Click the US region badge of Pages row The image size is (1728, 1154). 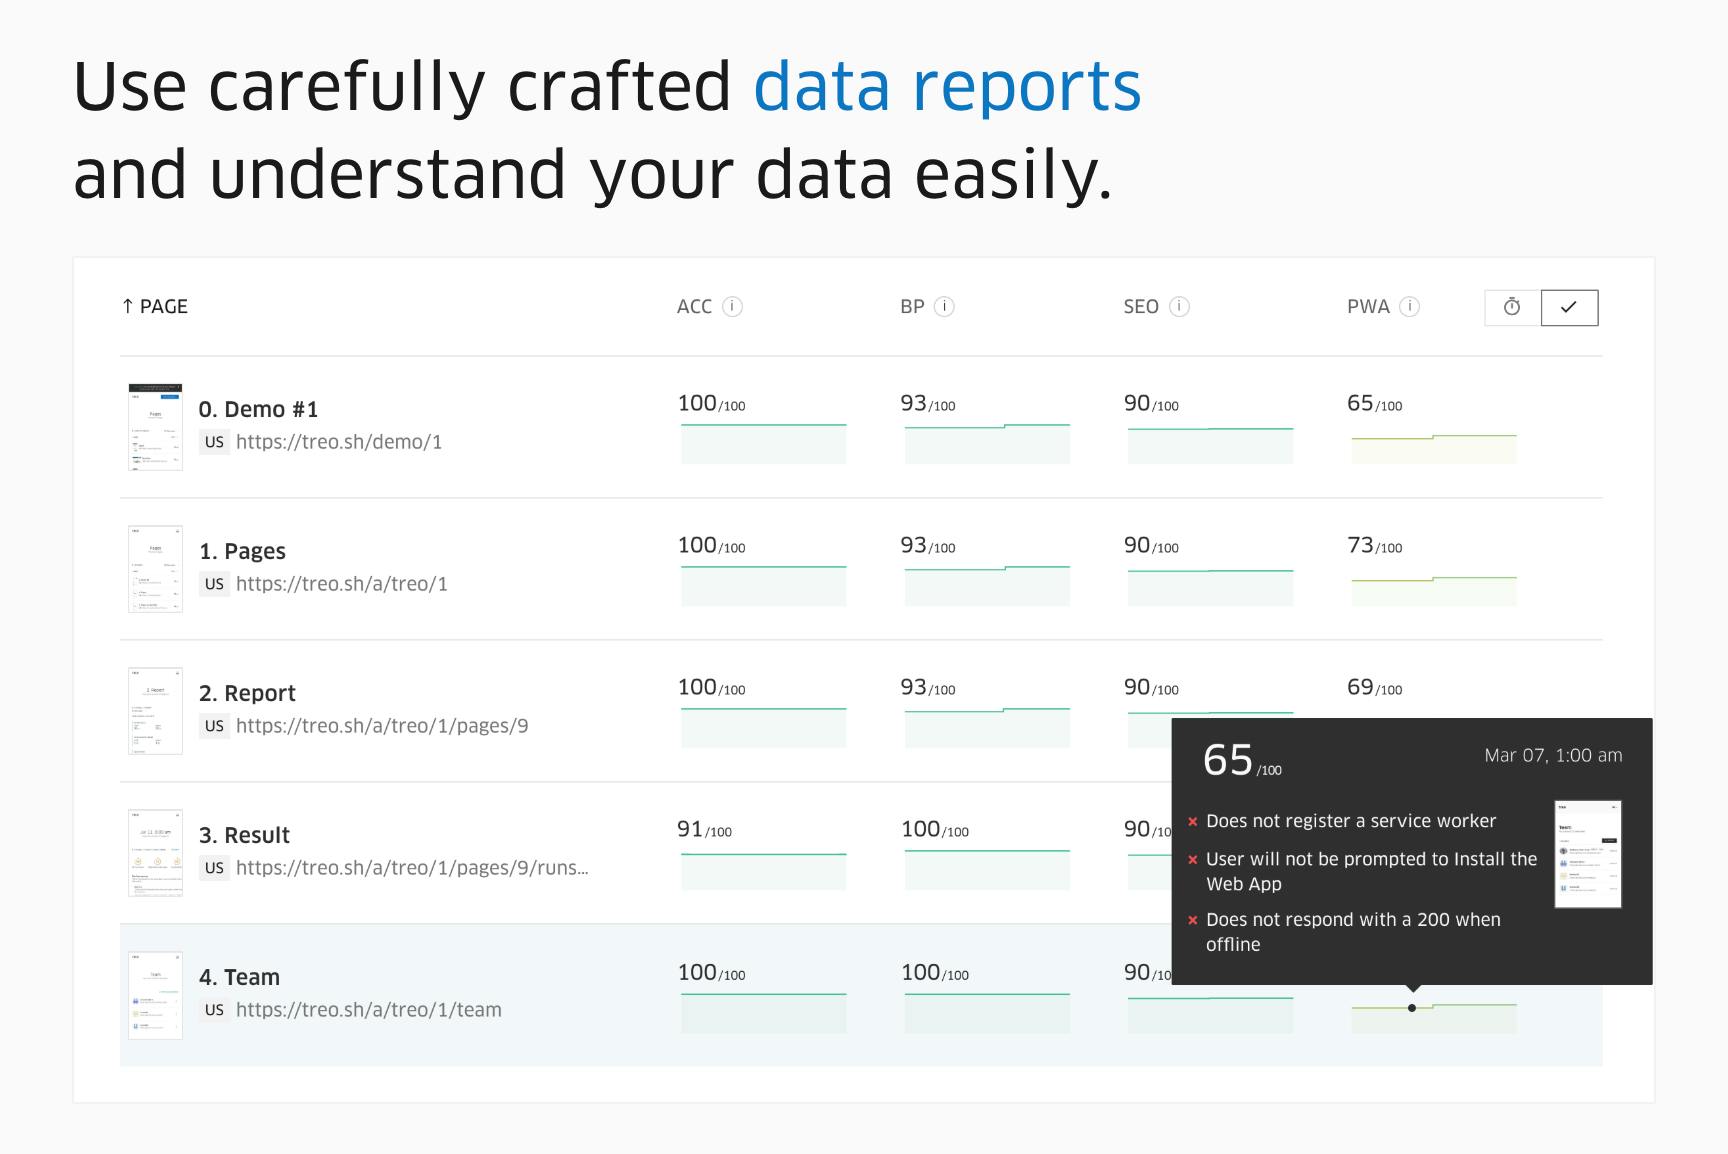(214, 584)
